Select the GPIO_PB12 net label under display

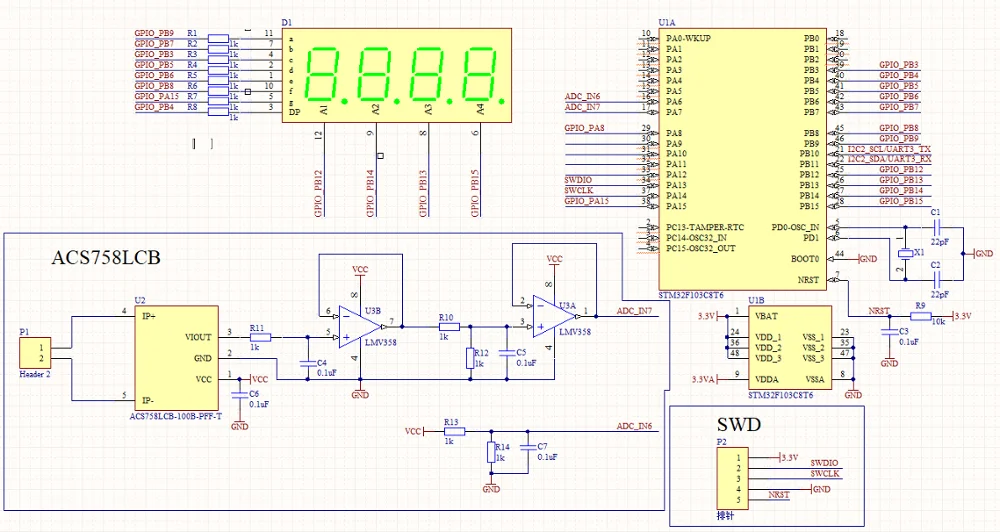(x=319, y=193)
